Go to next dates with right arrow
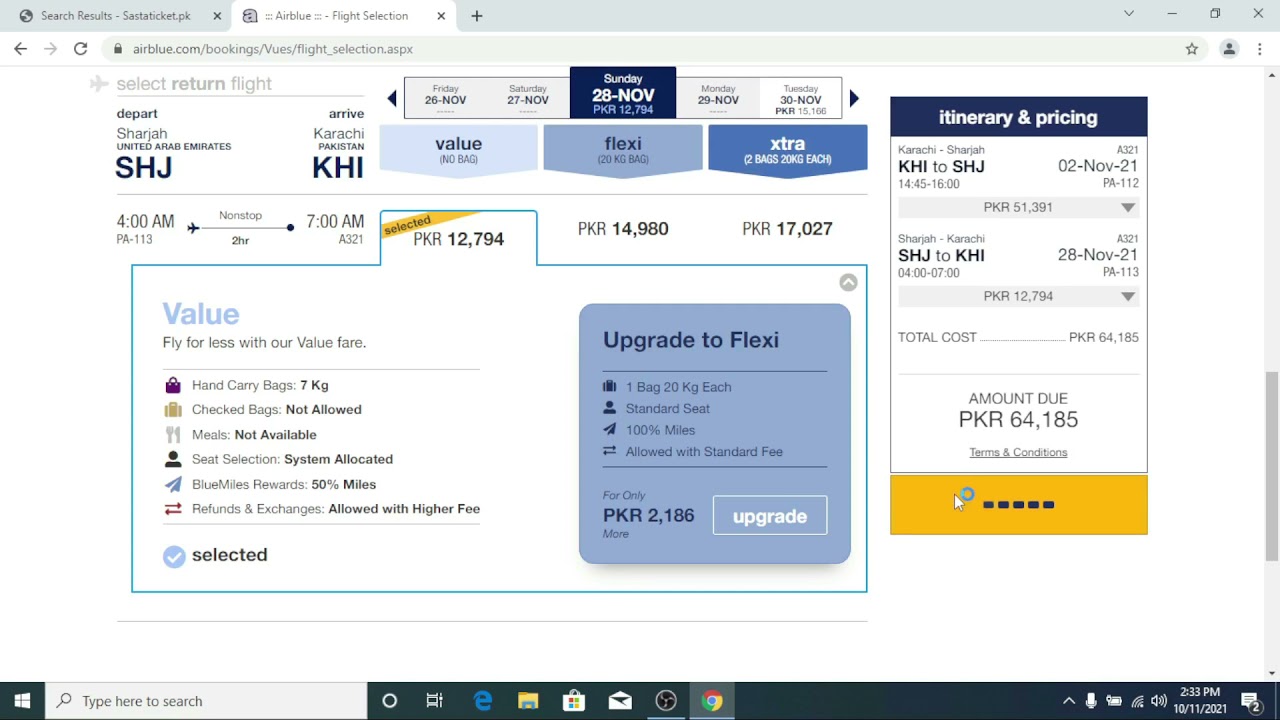 coord(854,98)
